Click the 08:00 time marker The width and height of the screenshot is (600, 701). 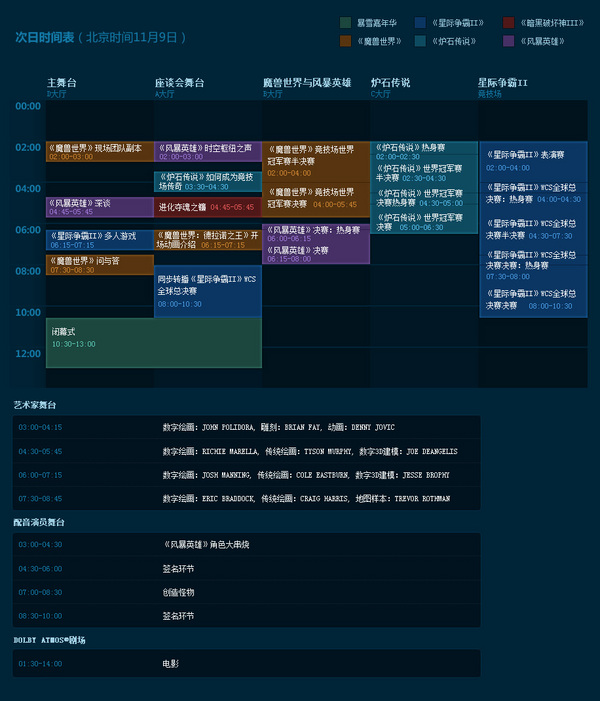[x=28, y=271]
